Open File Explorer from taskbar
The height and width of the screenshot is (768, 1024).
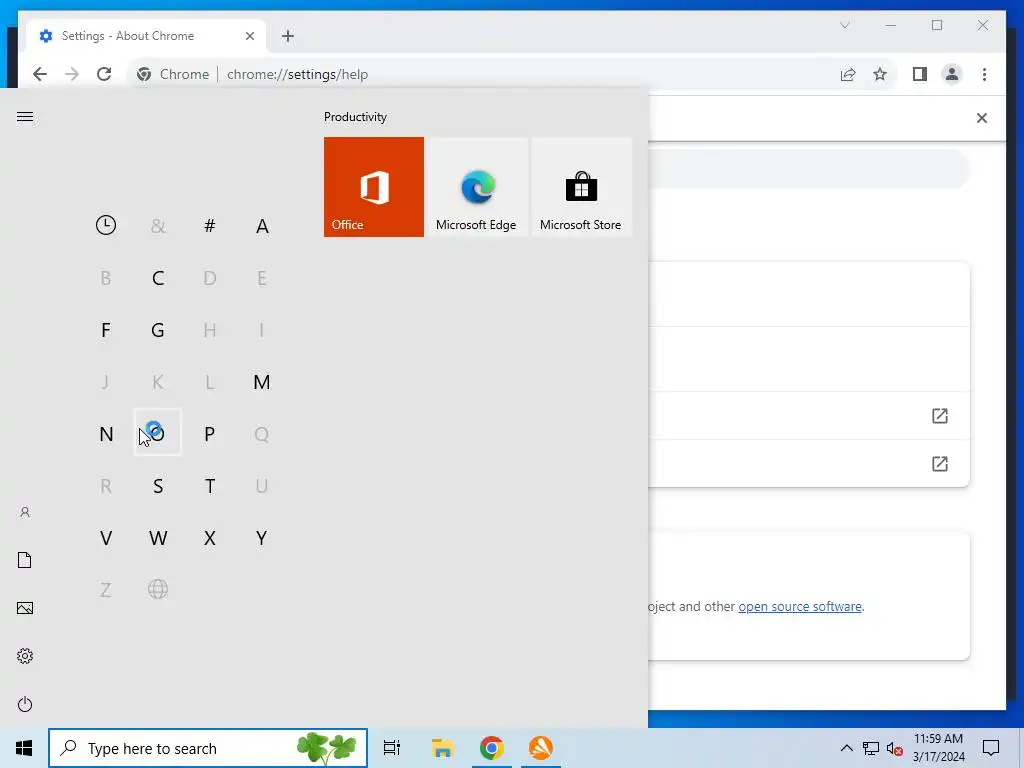tap(442, 748)
